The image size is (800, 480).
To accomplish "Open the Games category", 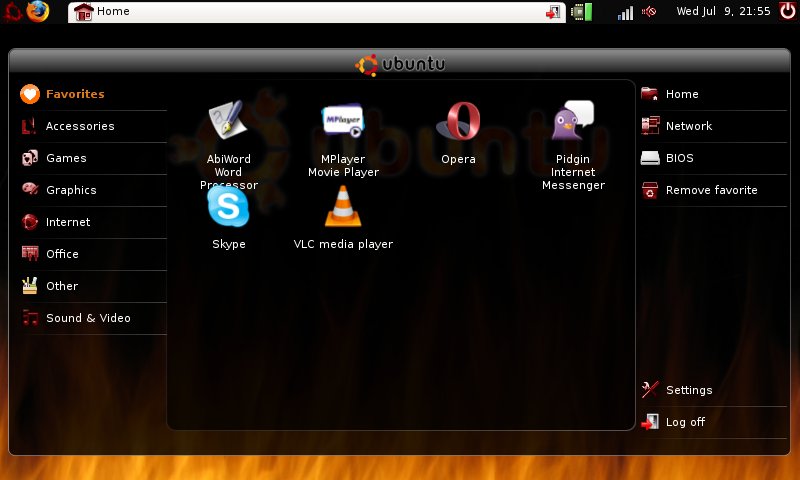I will (66, 158).
